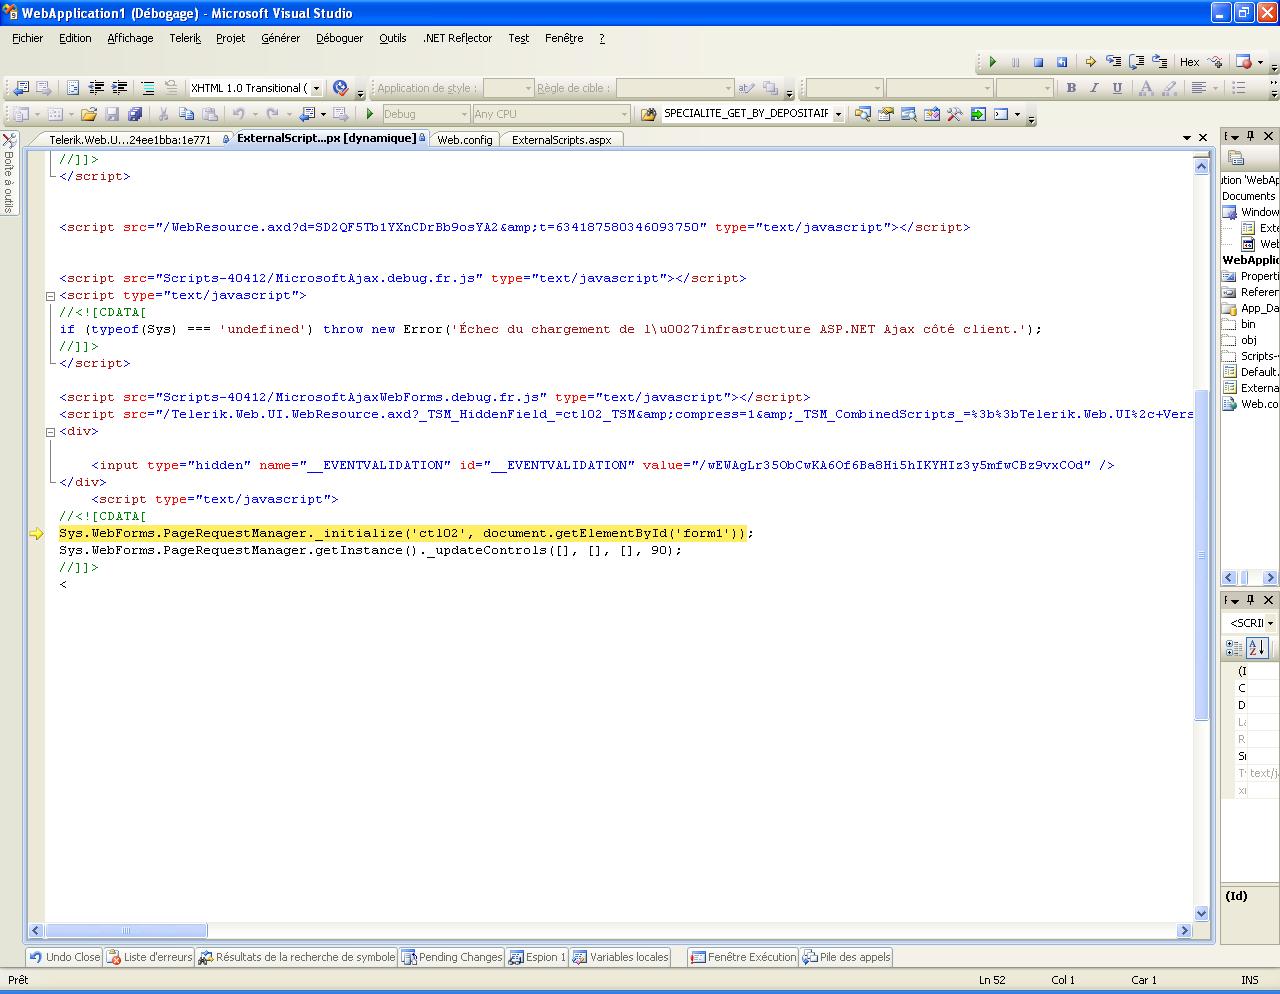
Task: Open file with the folder icon
Action: (x=89, y=114)
